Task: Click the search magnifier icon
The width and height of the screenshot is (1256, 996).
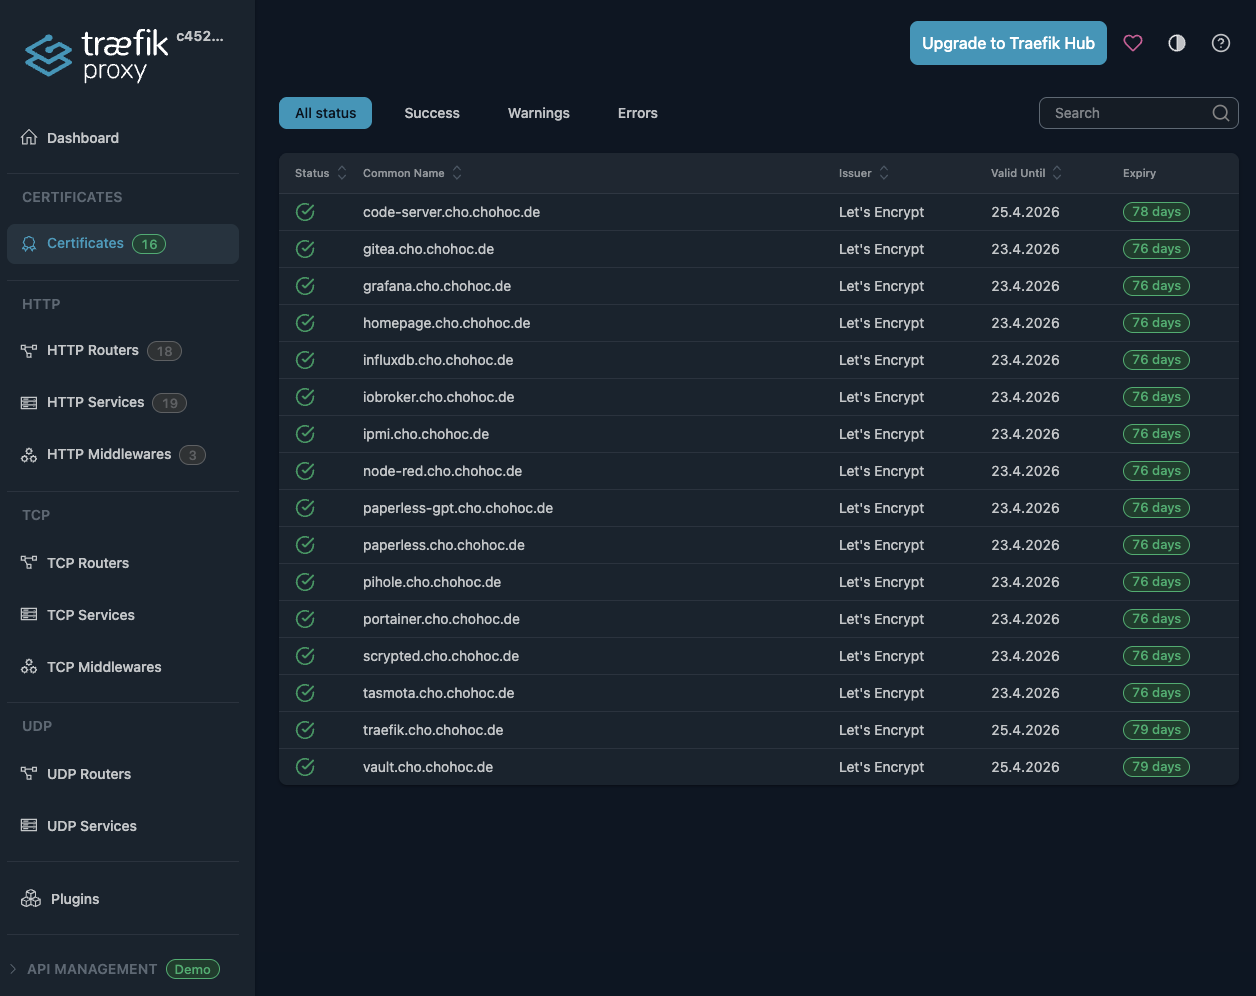Action: pos(1221,113)
